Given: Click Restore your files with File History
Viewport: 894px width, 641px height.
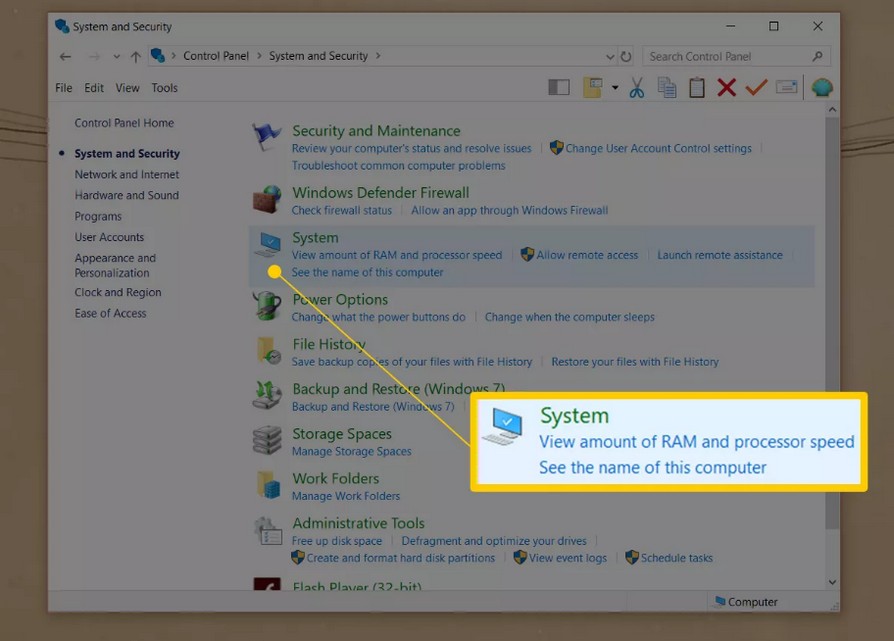Looking at the screenshot, I should pyautogui.click(x=635, y=362).
